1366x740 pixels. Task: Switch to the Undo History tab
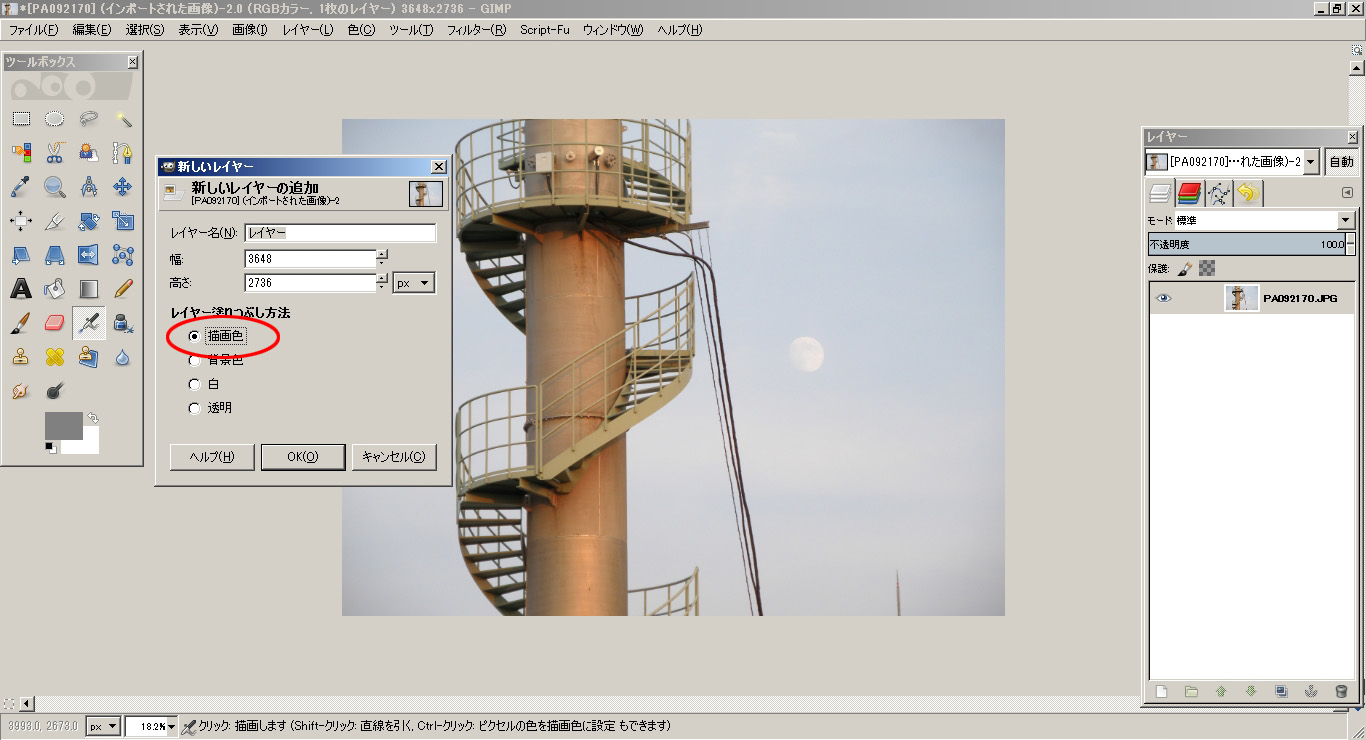click(1249, 193)
